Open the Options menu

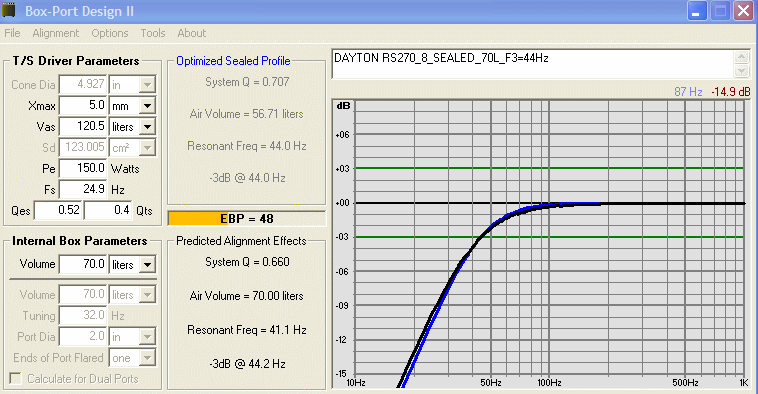click(110, 33)
